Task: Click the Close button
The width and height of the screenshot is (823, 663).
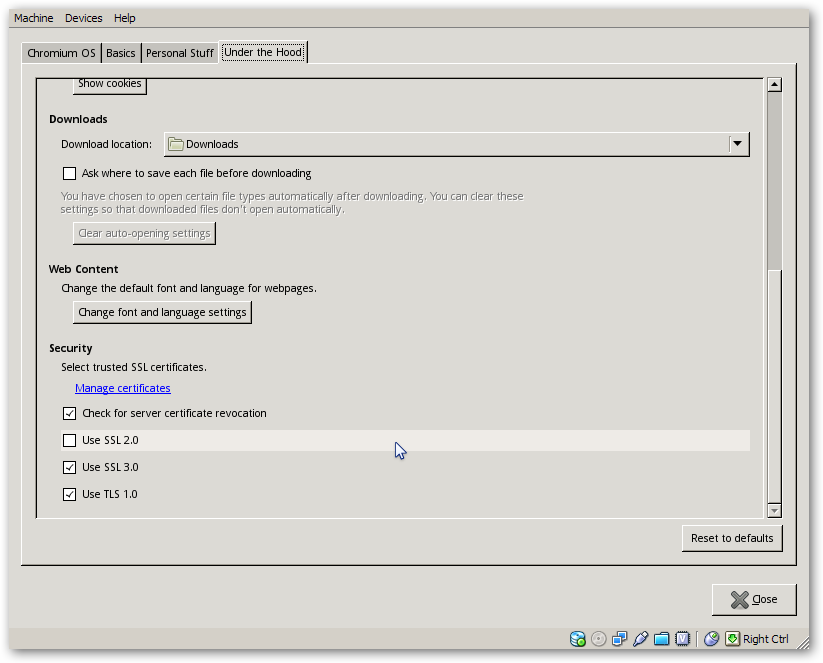Action: (754, 599)
